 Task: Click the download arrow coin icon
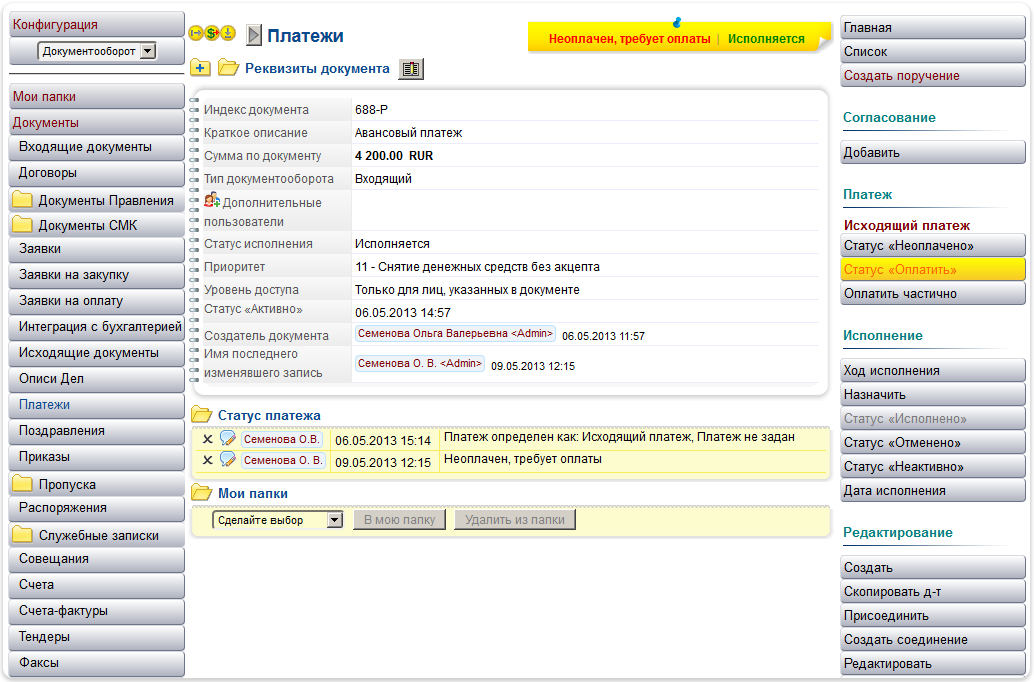(228, 34)
